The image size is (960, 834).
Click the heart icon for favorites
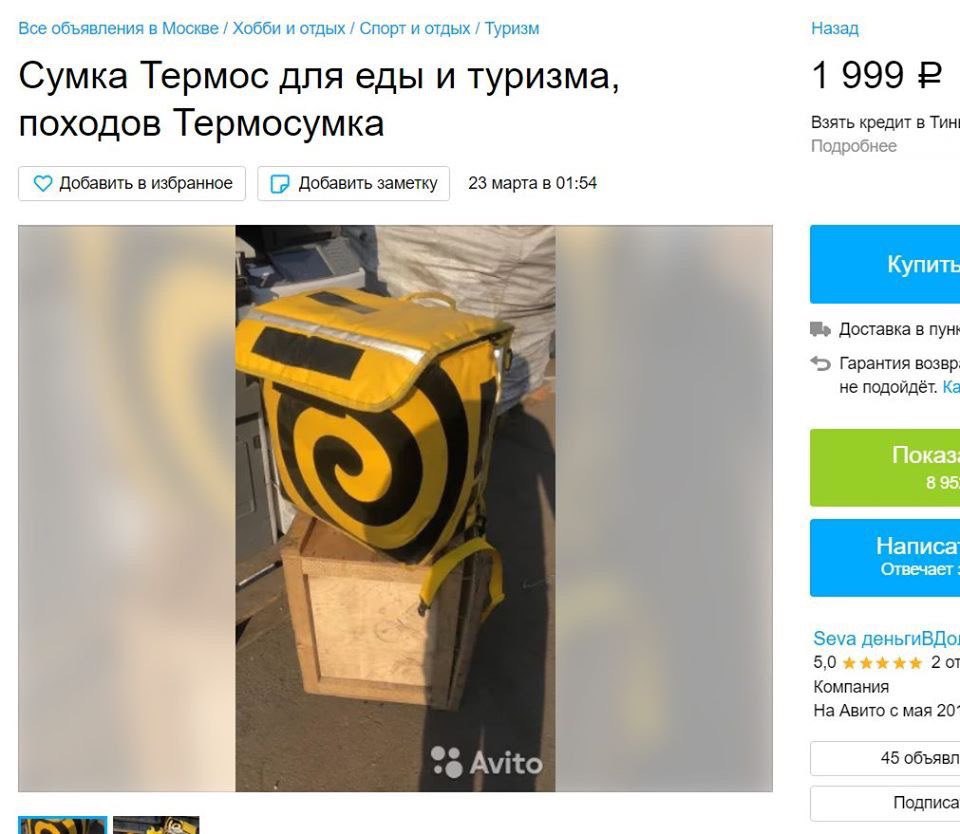coord(43,183)
